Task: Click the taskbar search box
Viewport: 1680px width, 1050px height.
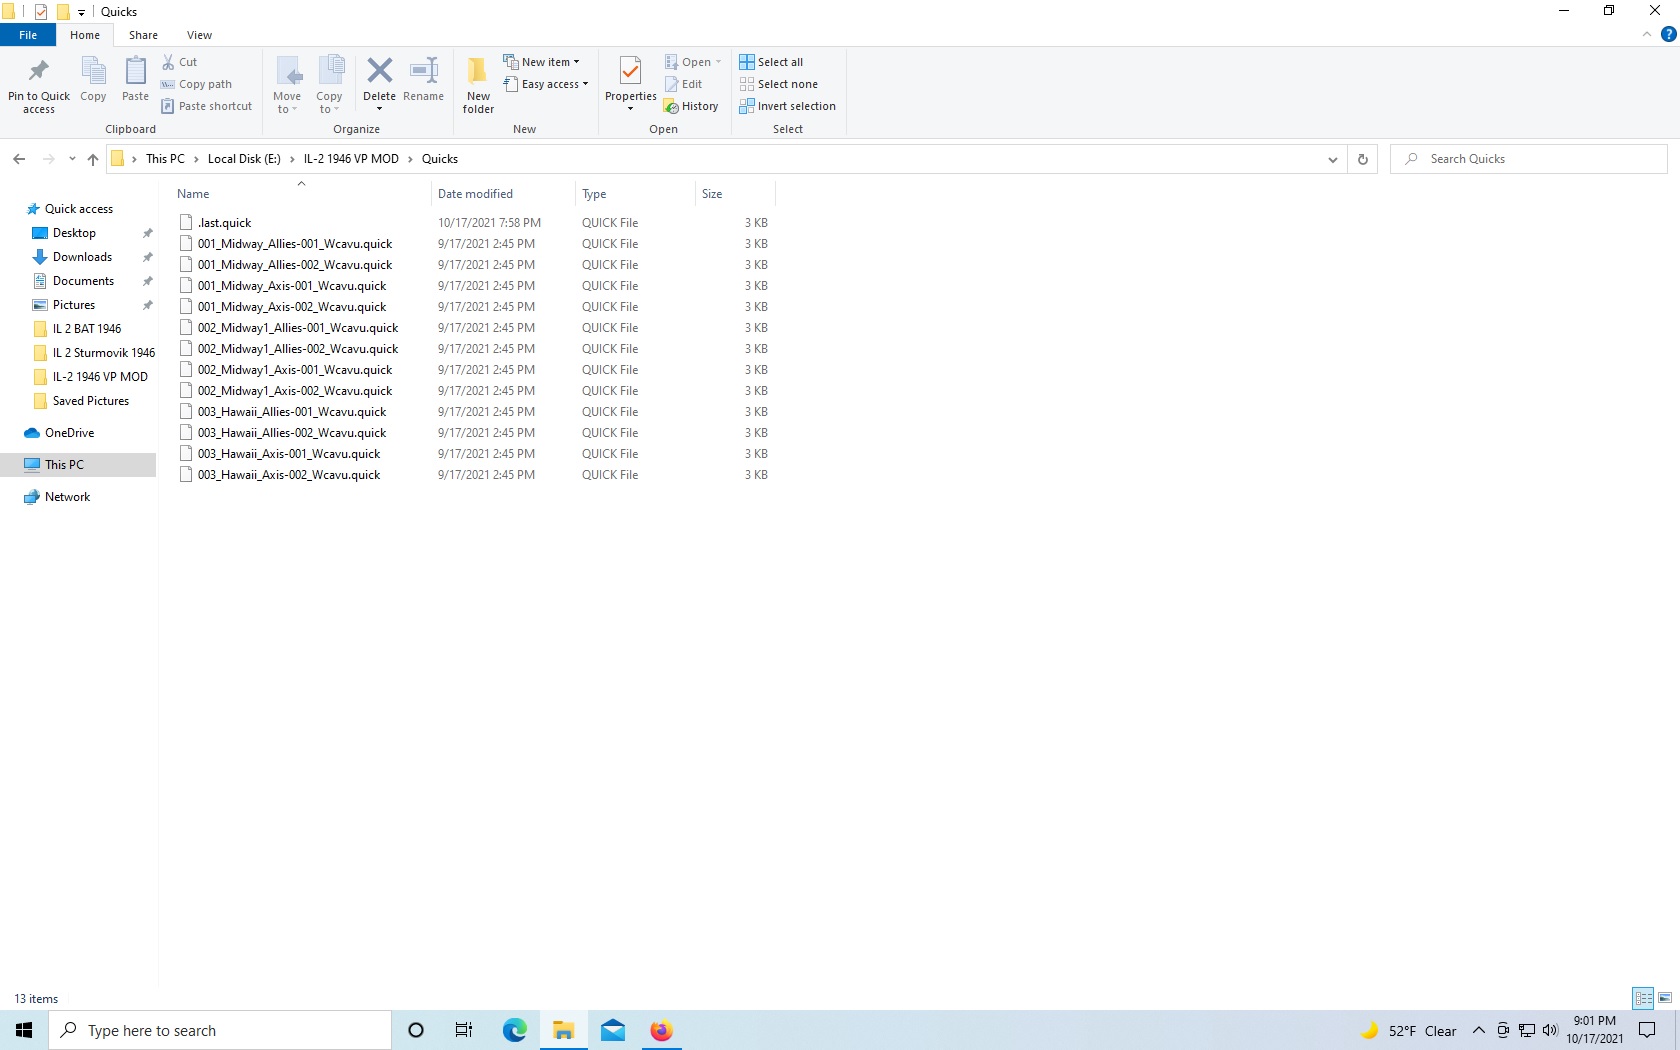Action: (x=220, y=1030)
